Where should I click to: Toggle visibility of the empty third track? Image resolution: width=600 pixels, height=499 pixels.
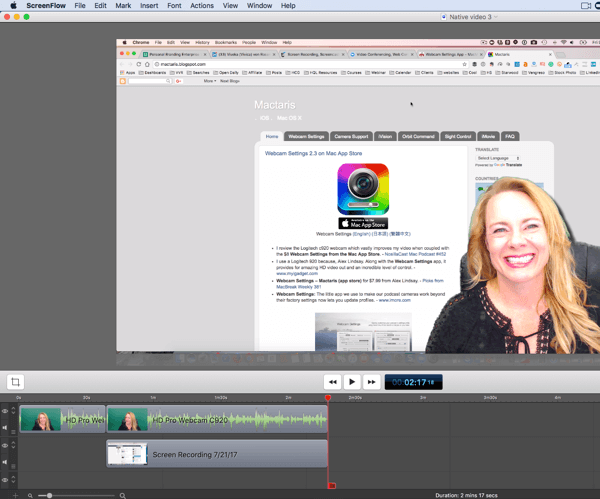coord(5,480)
